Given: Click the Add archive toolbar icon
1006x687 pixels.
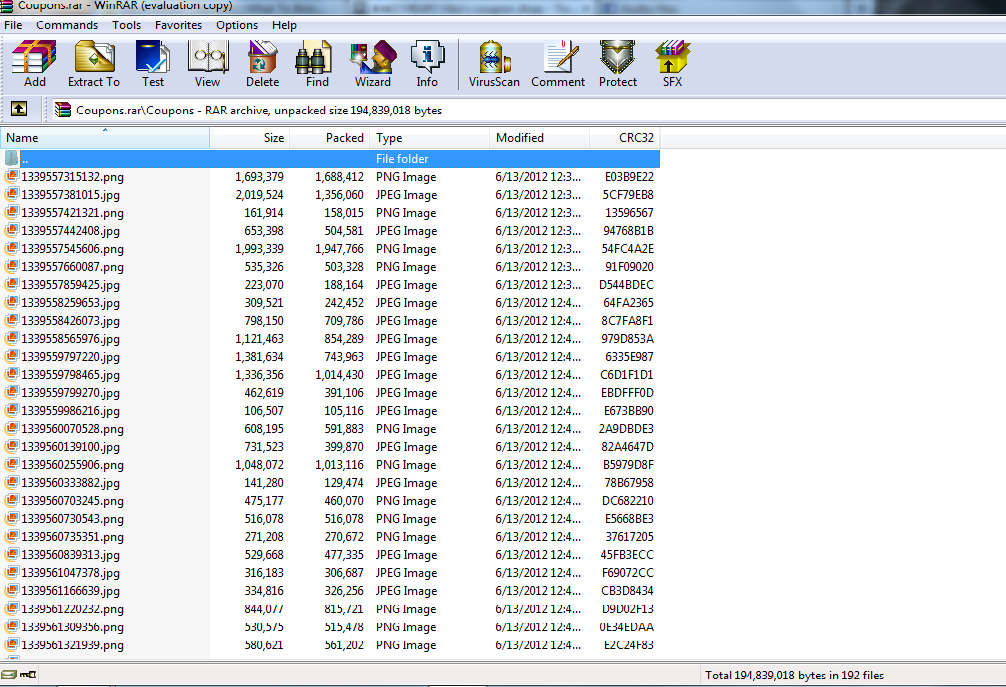Looking at the screenshot, I should click(35, 64).
